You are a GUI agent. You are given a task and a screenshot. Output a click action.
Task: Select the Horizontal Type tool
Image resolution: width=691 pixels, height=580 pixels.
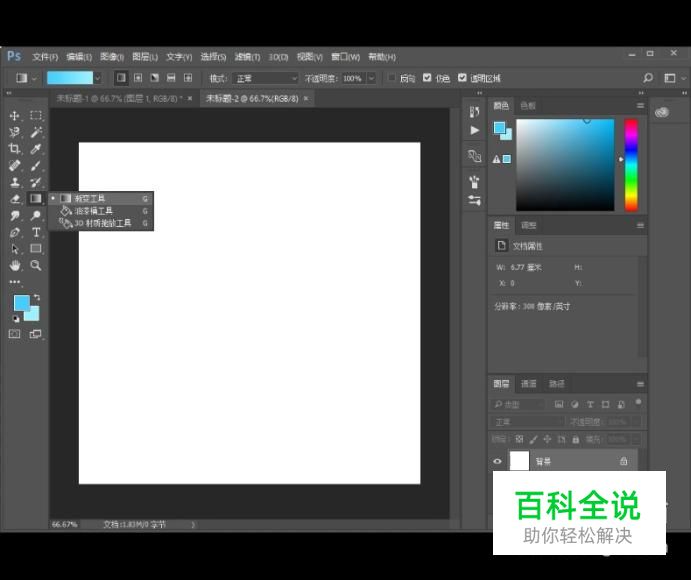click(36, 232)
